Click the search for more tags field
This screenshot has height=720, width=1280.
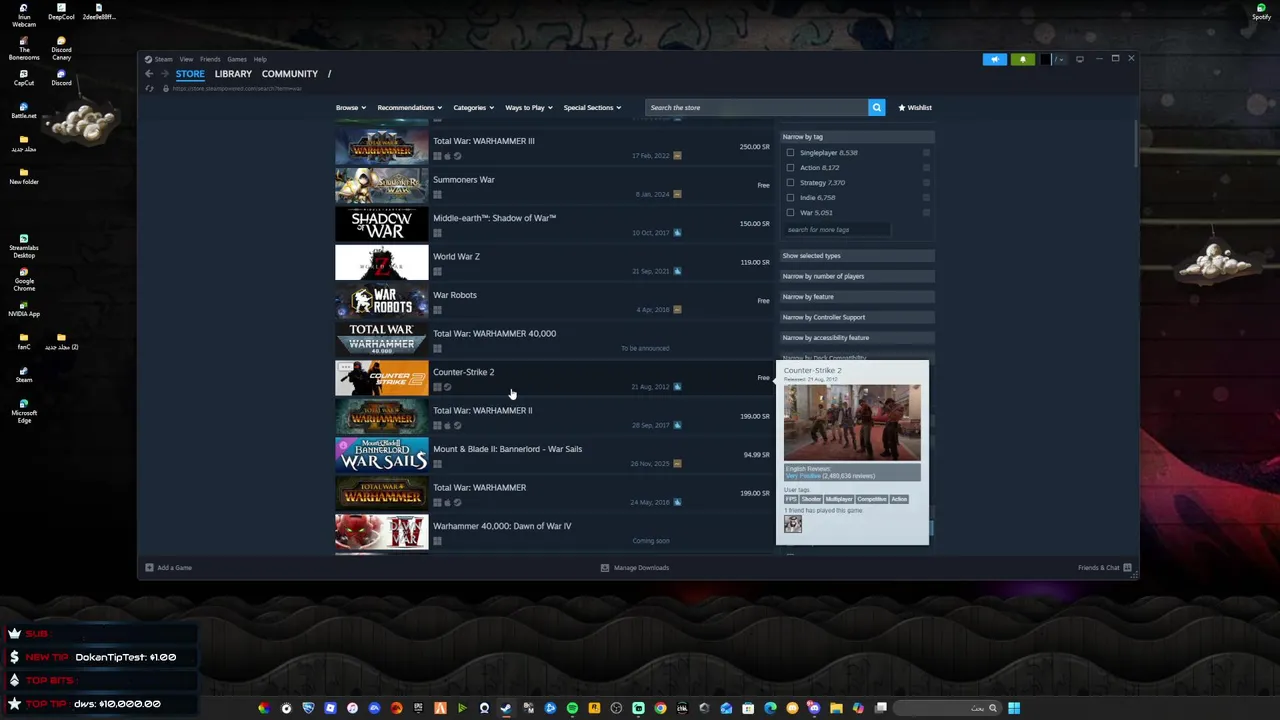coord(836,230)
